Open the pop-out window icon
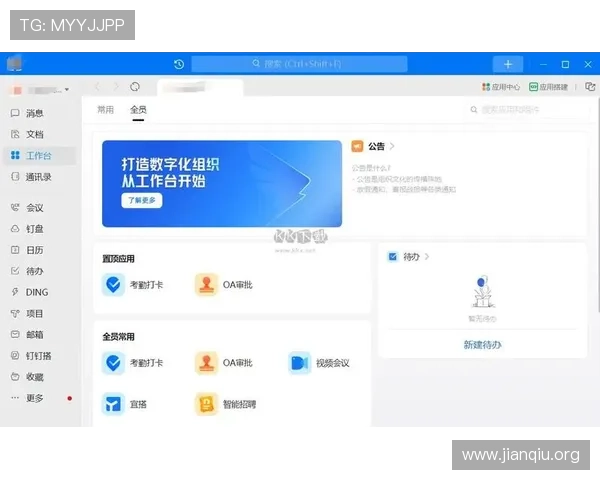This screenshot has height=480, width=600. (x=590, y=87)
